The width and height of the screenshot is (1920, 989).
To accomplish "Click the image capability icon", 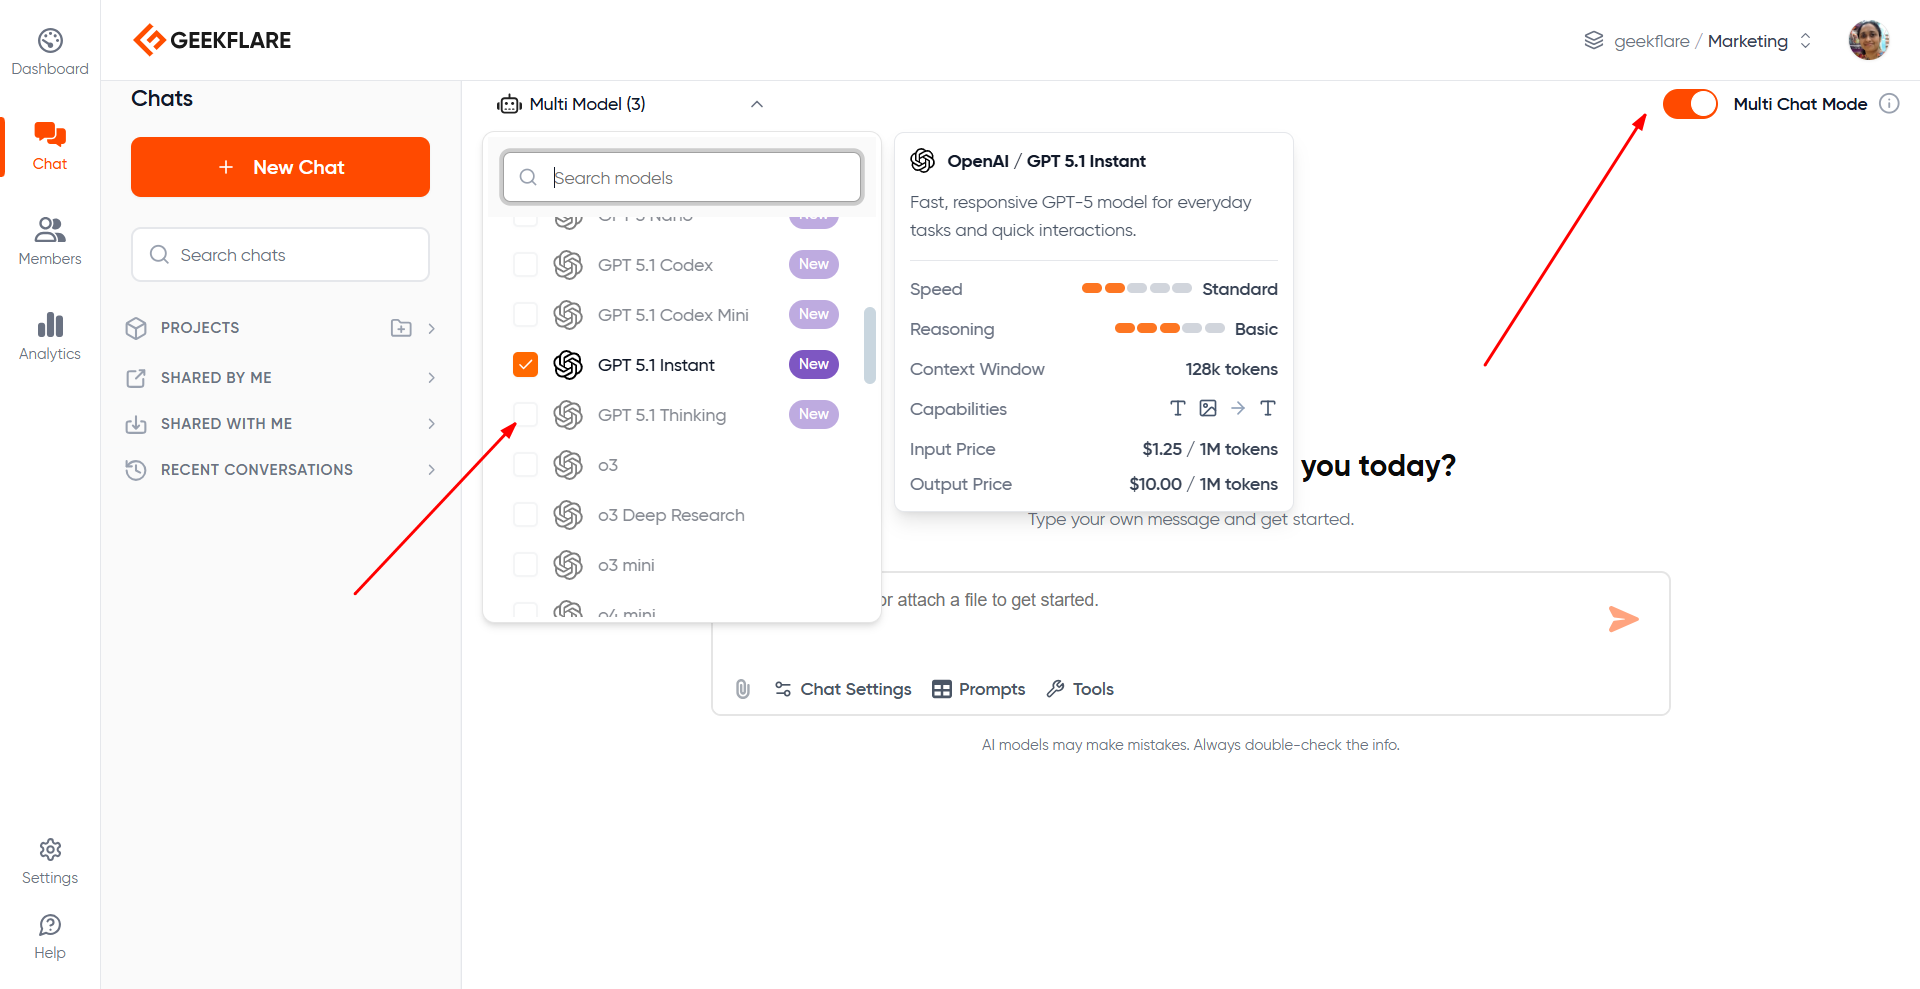I will 1208,408.
